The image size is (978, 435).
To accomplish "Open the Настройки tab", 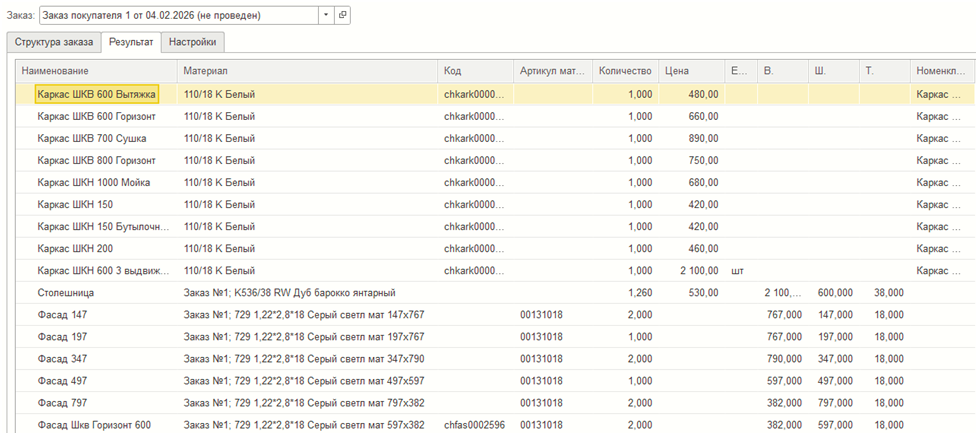I will point(193,42).
